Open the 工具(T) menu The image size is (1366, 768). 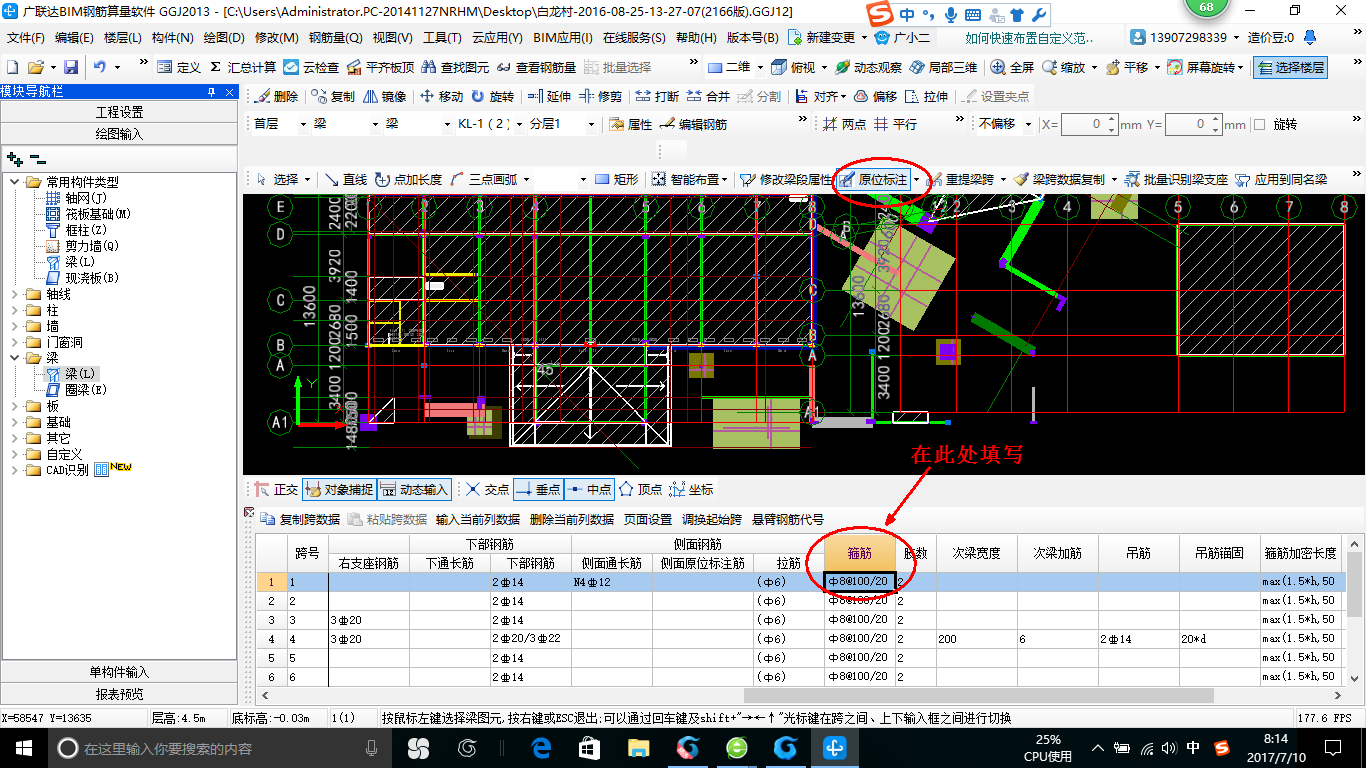[442, 38]
